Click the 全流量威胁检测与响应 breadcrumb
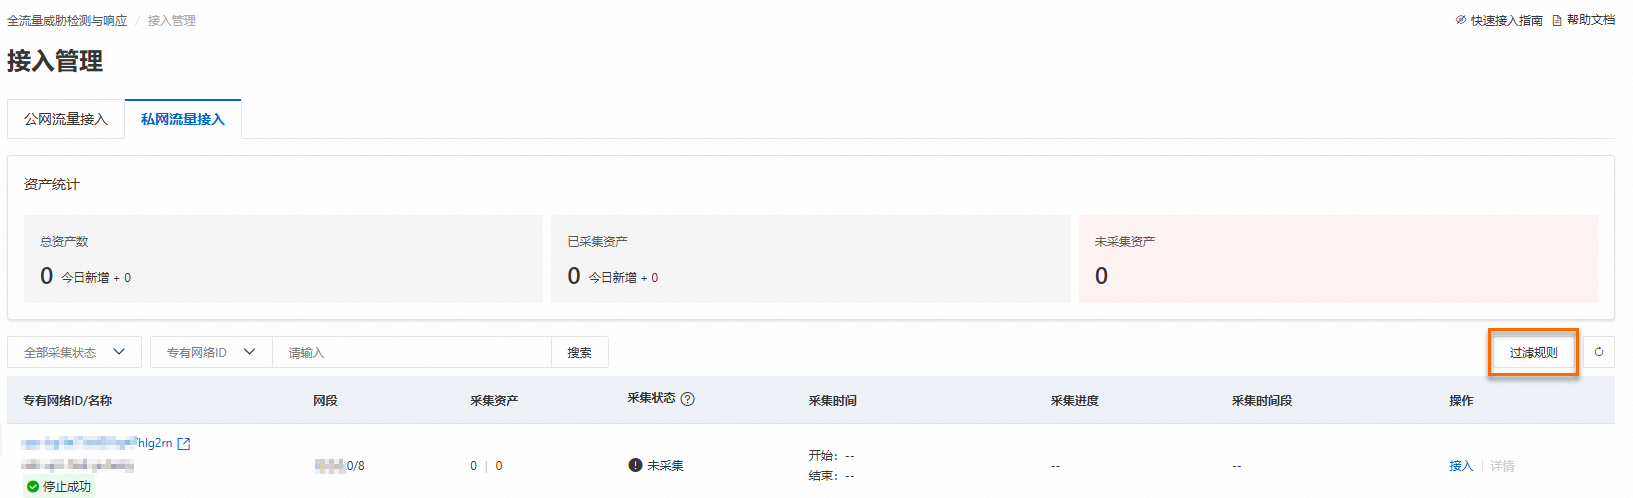Viewport: 1633px width, 498px height. pos(67,20)
